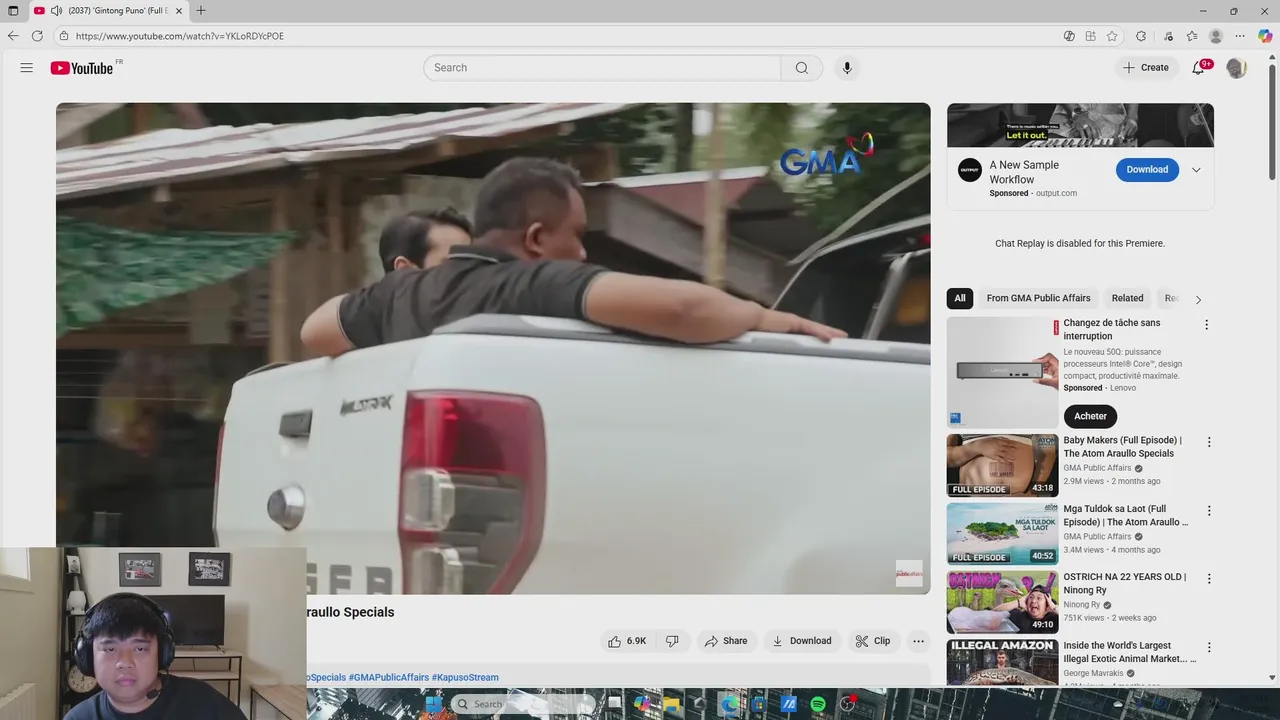
Task: Select the Related filter chip
Action: [1127, 298]
